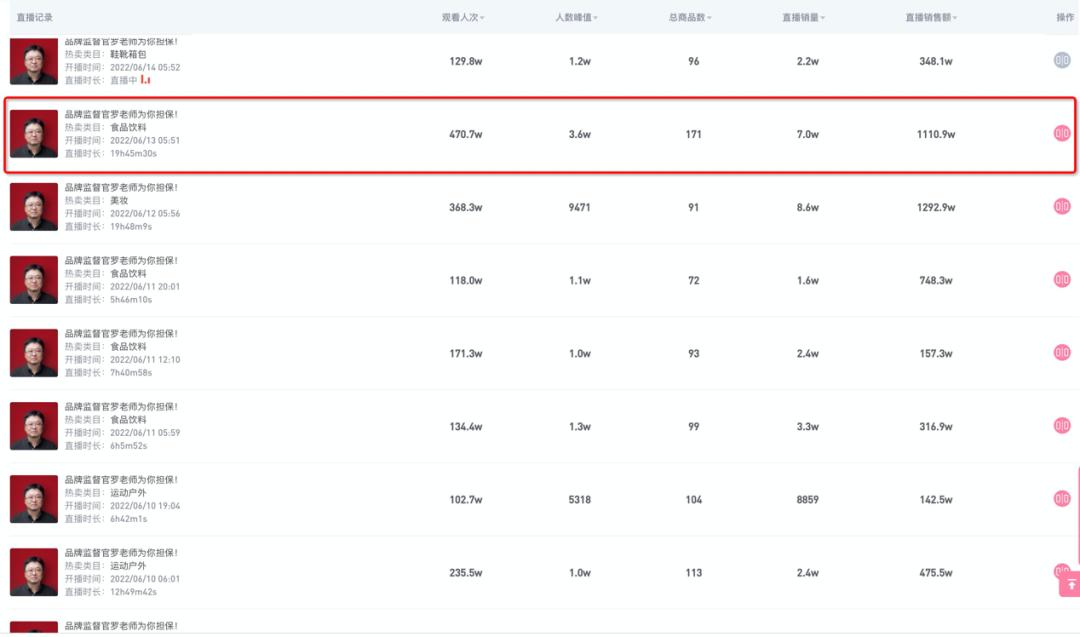1080x637 pixels.
Task: Sort by 观看人次 column header
Action: coord(463,18)
